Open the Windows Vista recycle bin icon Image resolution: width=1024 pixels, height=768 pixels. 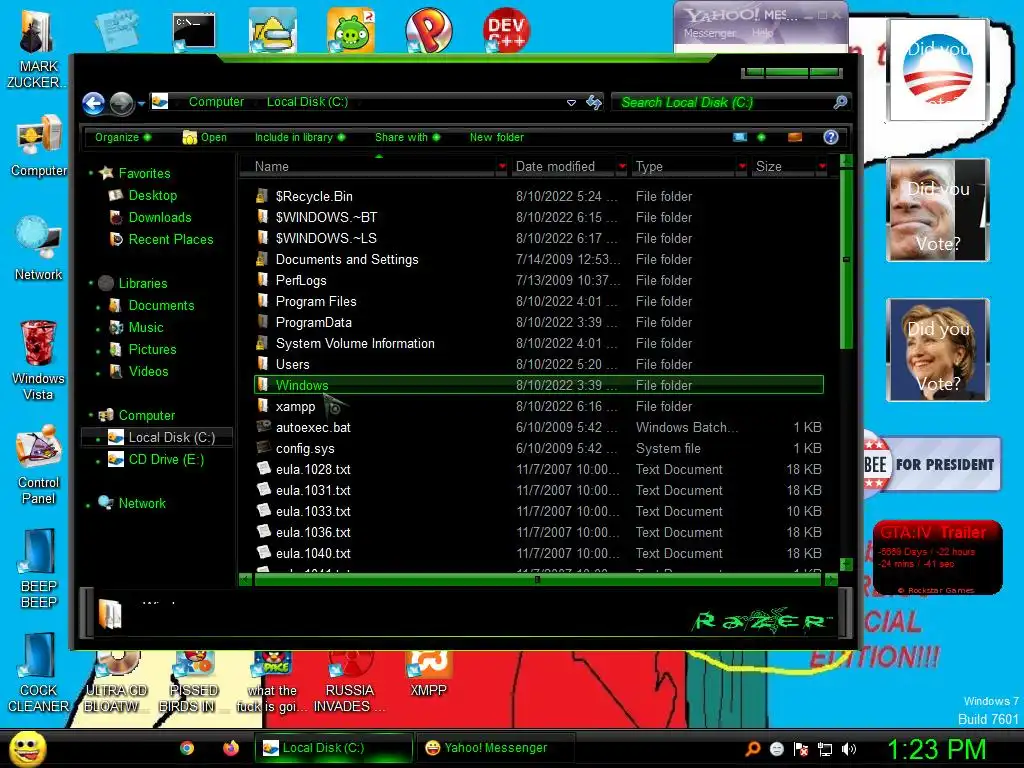point(39,360)
